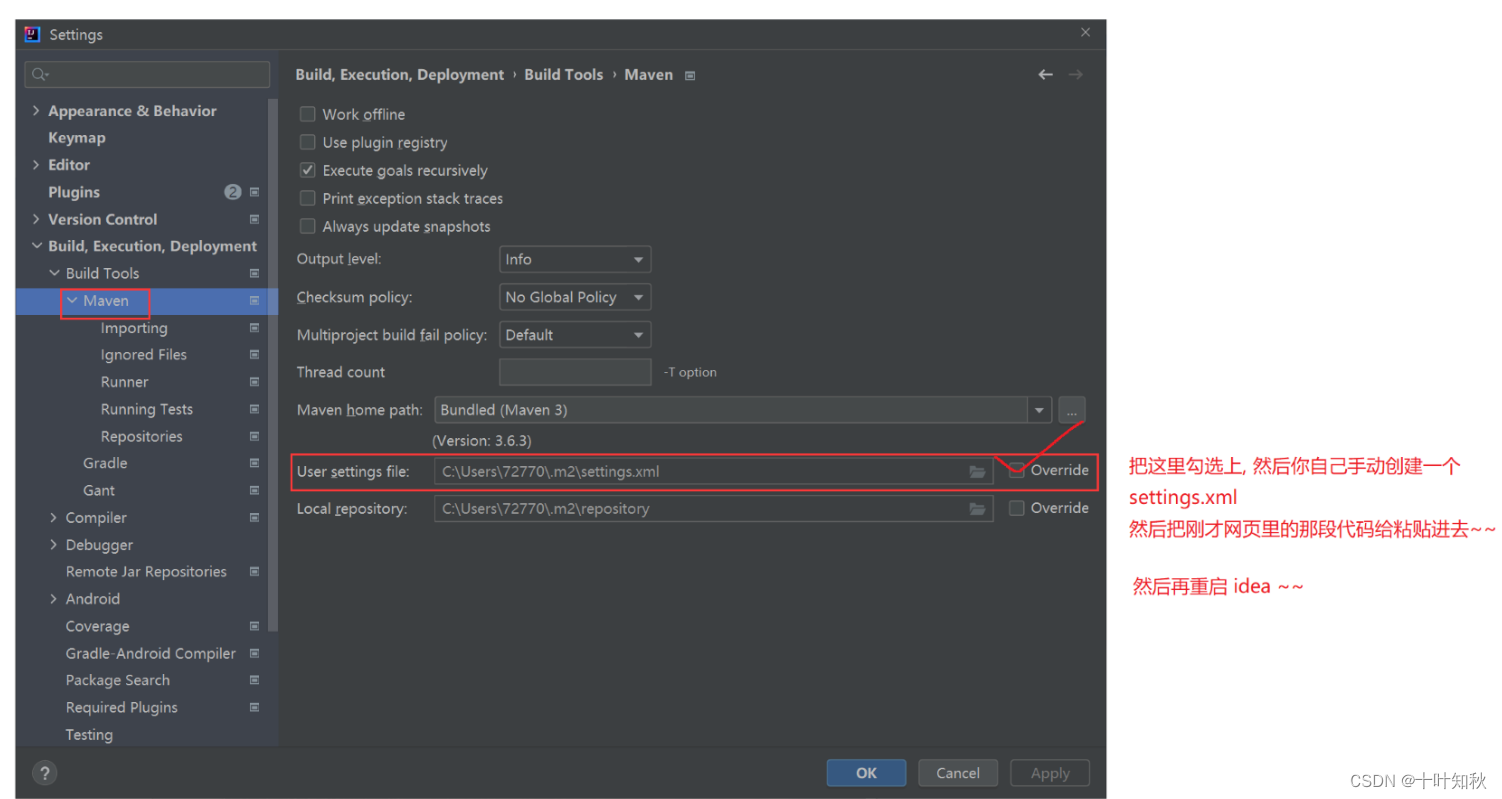Collapse Build, Execution, Deployment section

point(37,246)
